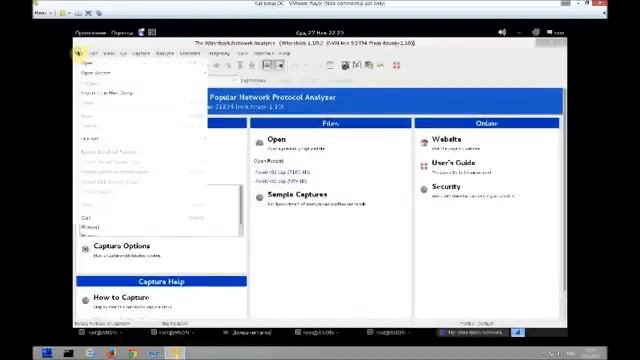Click the Go forward arrow toolbar icon

point(216,65)
